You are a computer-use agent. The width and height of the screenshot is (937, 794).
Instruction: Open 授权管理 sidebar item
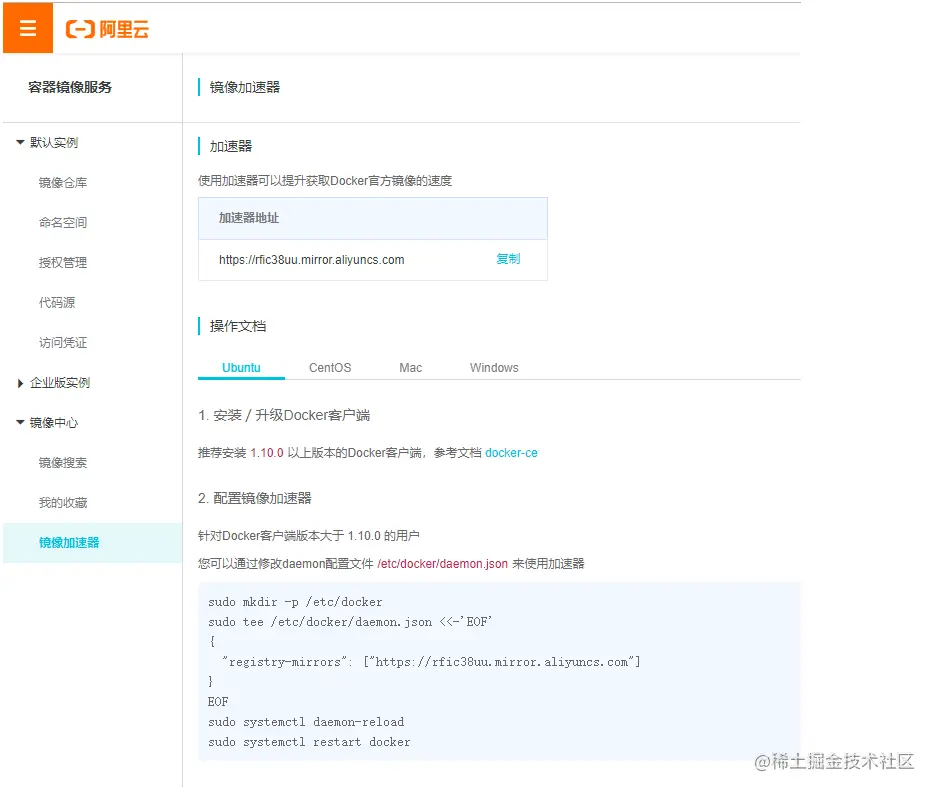(63, 263)
